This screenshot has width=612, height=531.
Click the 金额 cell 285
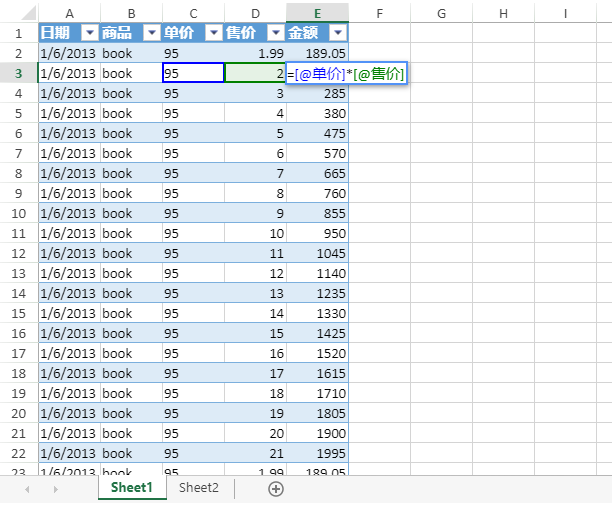318,93
